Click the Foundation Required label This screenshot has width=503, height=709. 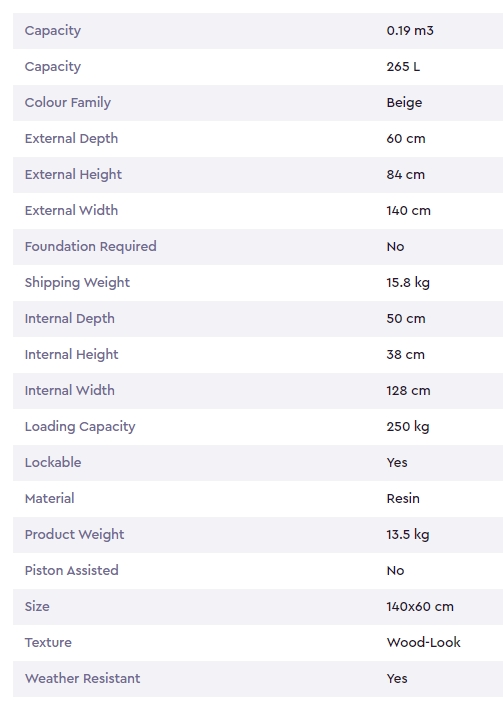point(90,247)
